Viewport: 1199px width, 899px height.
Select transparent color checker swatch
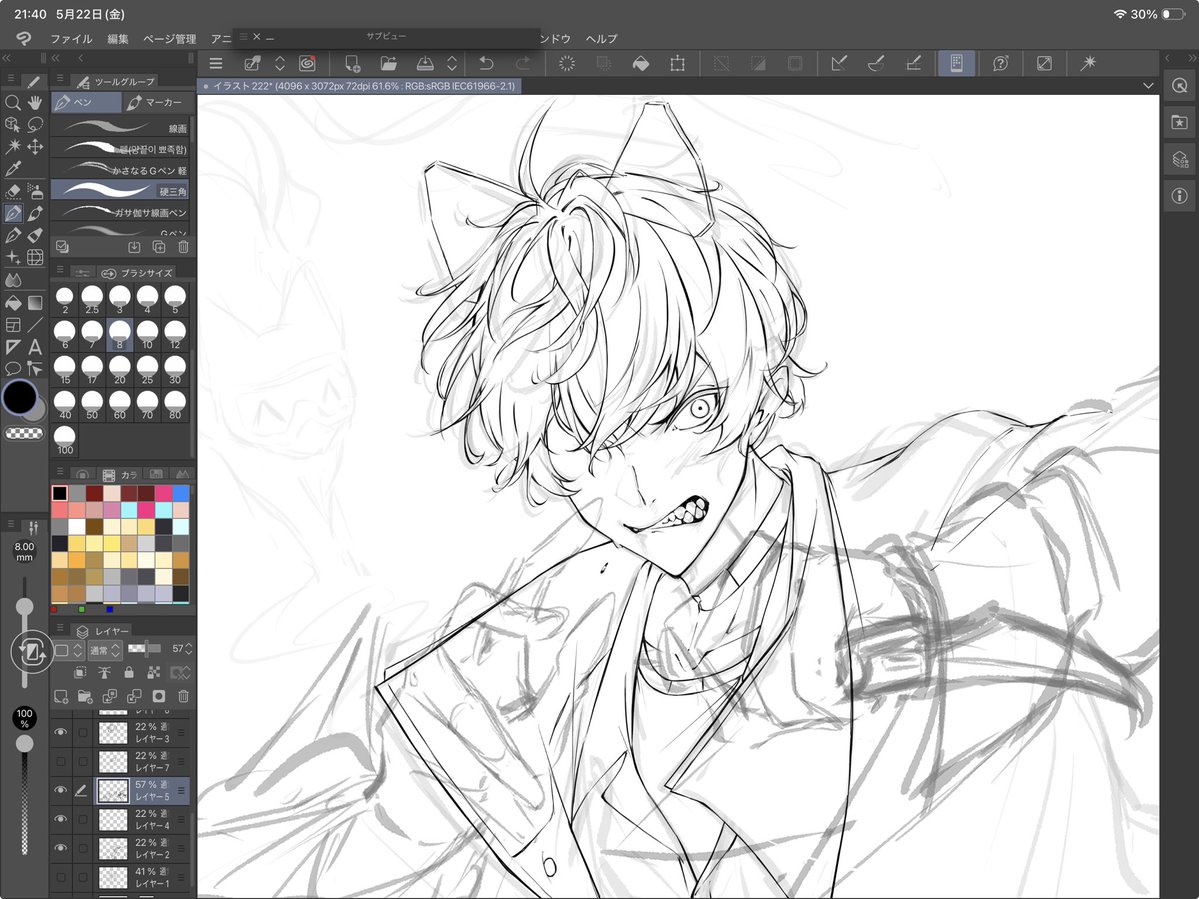point(23,433)
